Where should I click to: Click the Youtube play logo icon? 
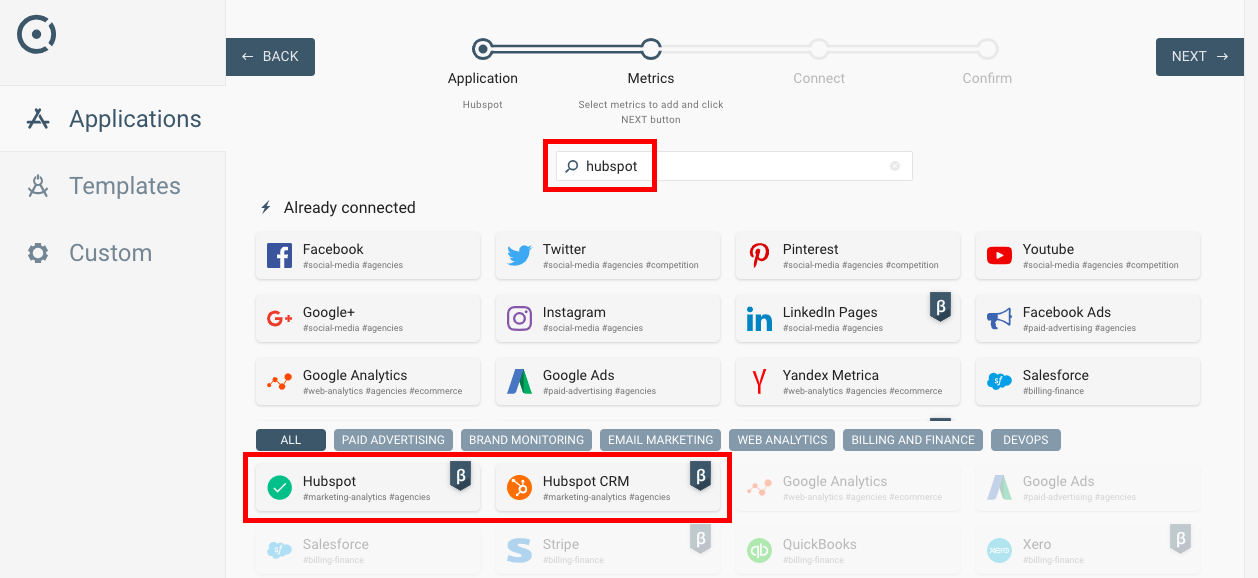[x=999, y=256]
